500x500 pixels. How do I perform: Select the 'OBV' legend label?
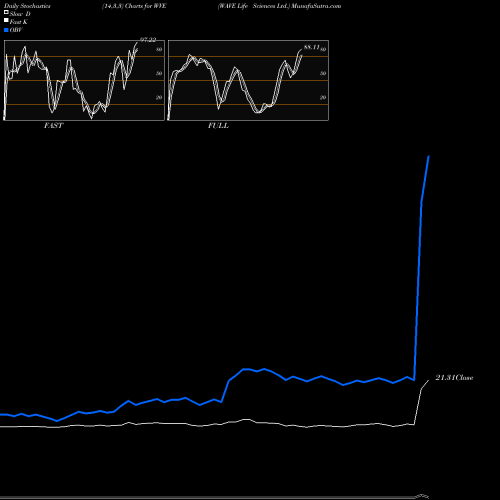pyautogui.click(x=16, y=30)
